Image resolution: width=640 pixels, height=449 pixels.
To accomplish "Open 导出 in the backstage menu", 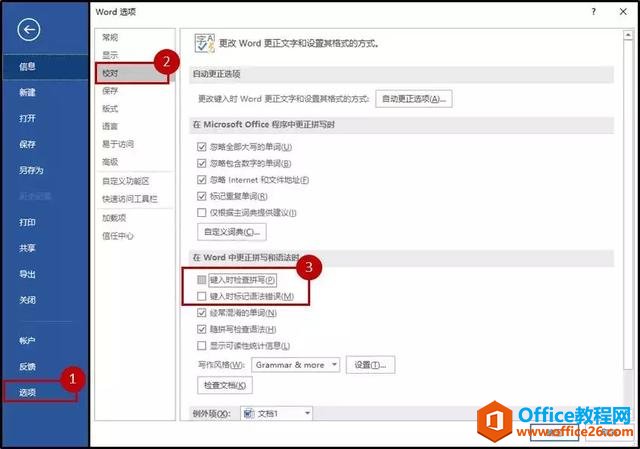I will coord(27,274).
